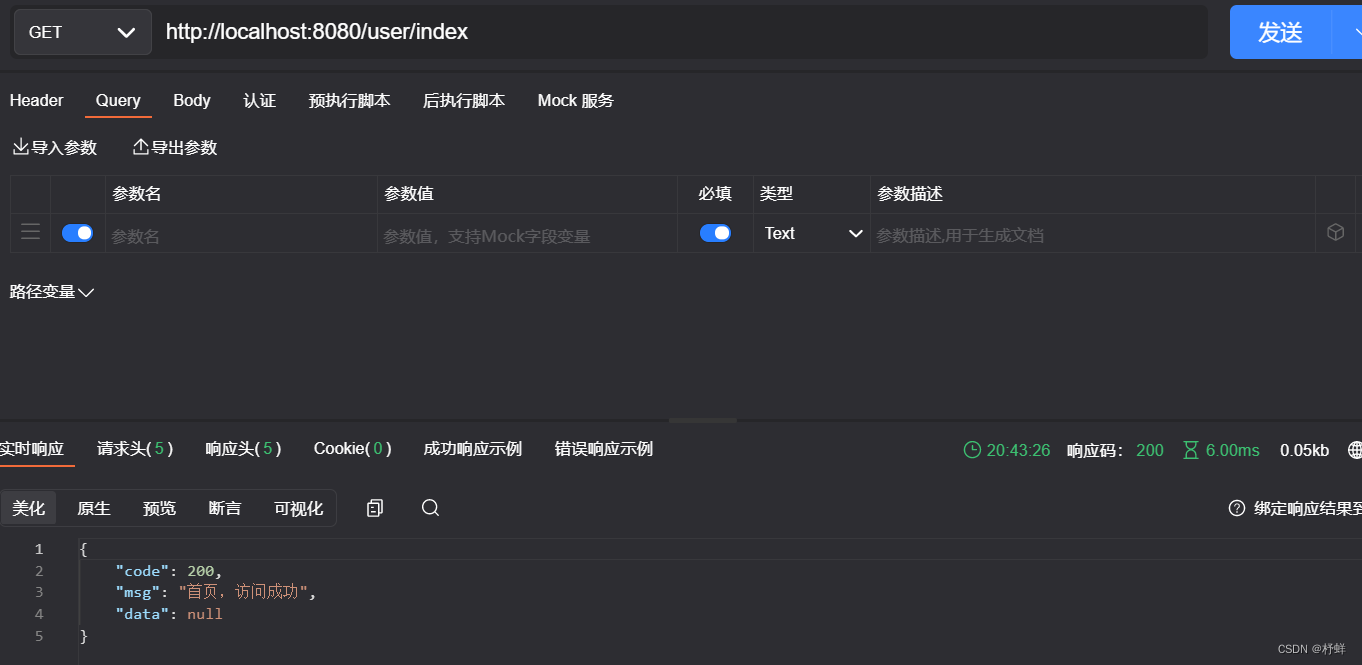This screenshot has width=1362, height=665.
Task: Click the response code value 200
Action: click(x=1150, y=450)
